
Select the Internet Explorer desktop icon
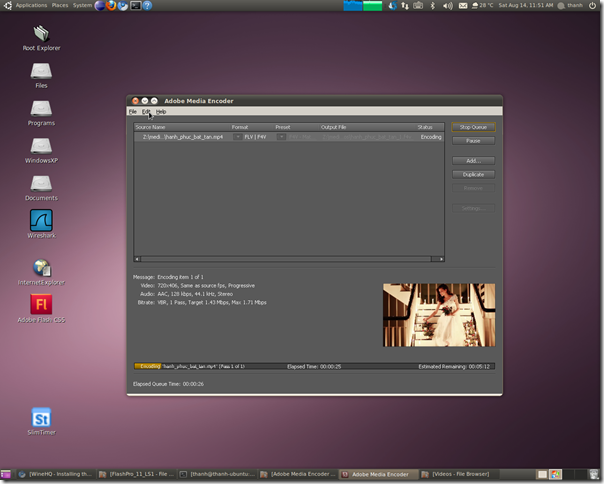click(41, 268)
